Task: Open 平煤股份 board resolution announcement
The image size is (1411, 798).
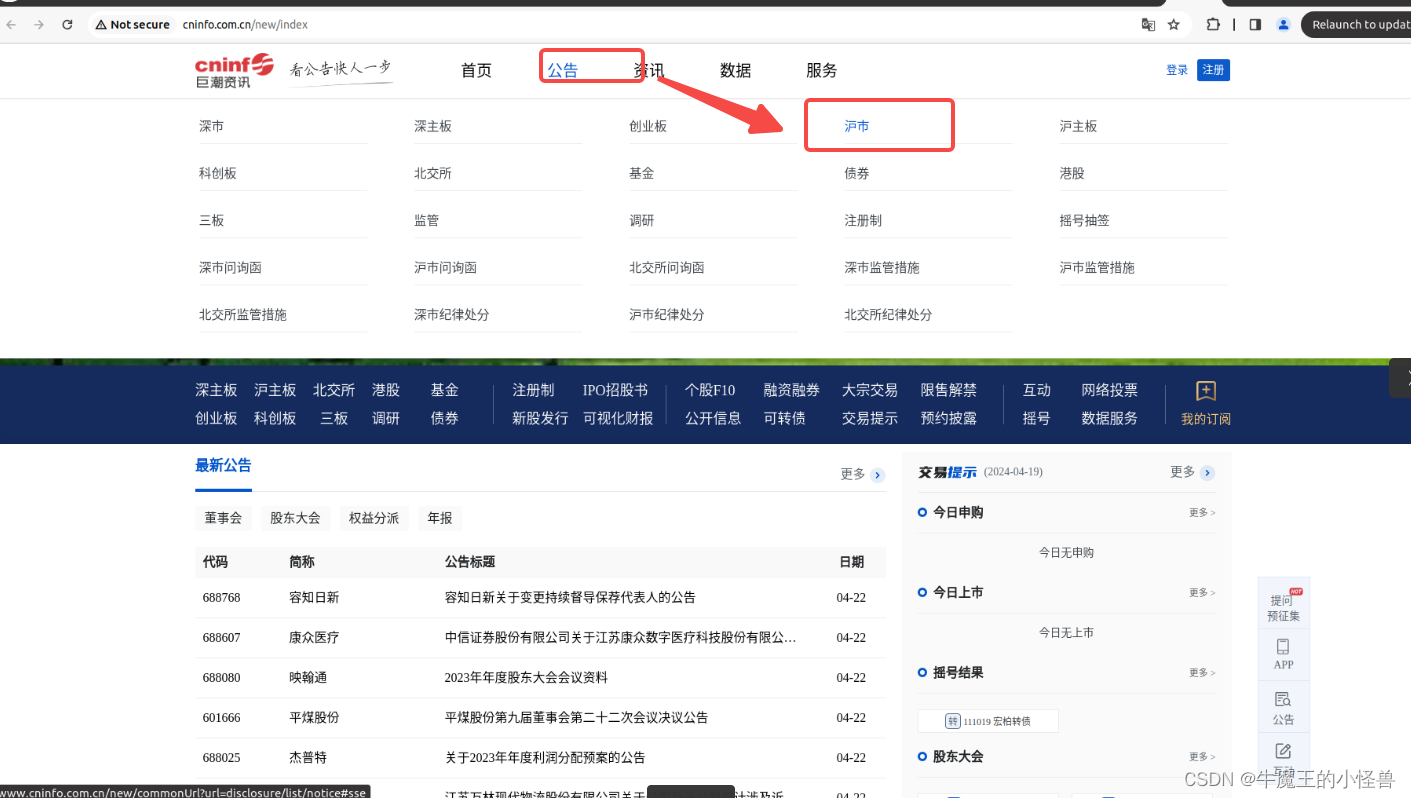Action: tap(576, 717)
